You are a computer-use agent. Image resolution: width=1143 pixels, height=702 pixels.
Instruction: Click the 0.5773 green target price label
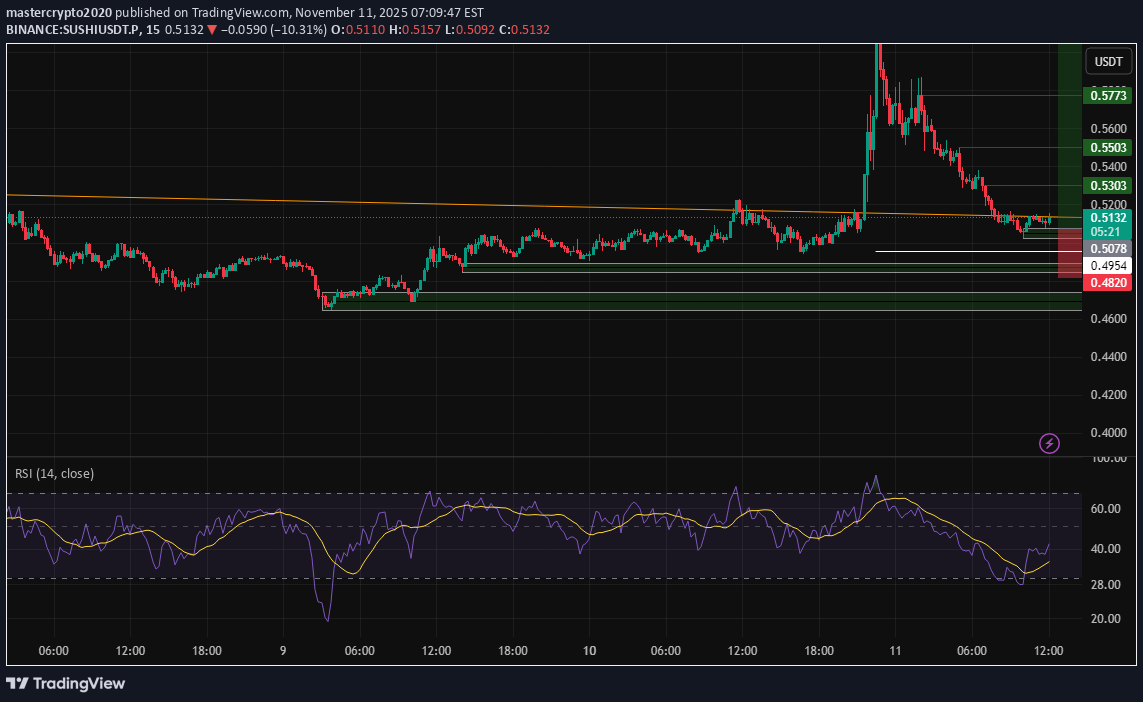[1108, 96]
